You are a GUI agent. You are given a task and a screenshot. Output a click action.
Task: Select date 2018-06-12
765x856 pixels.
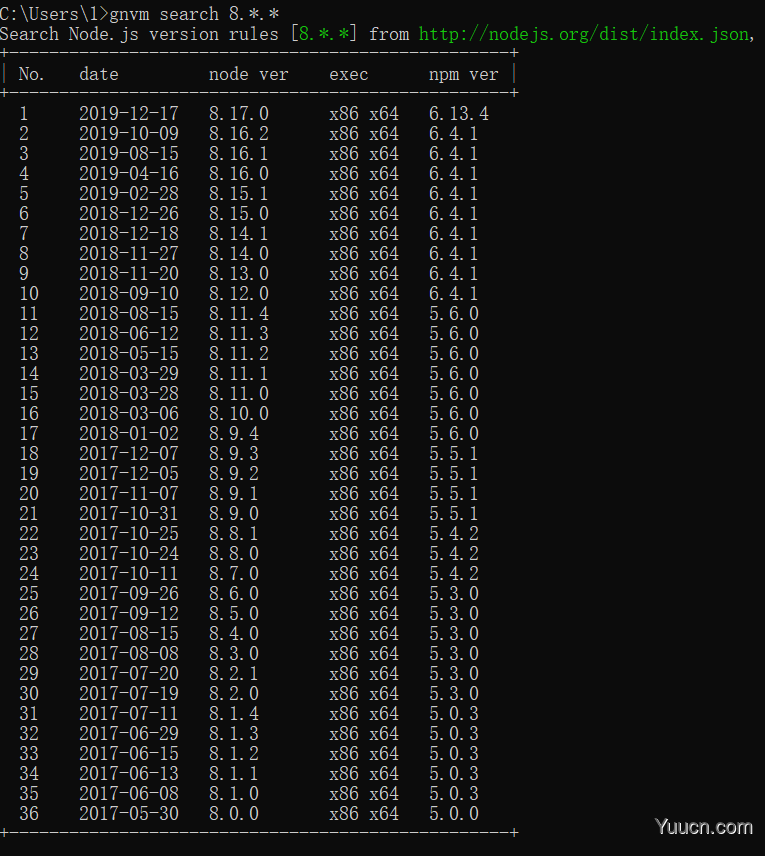pos(129,334)
